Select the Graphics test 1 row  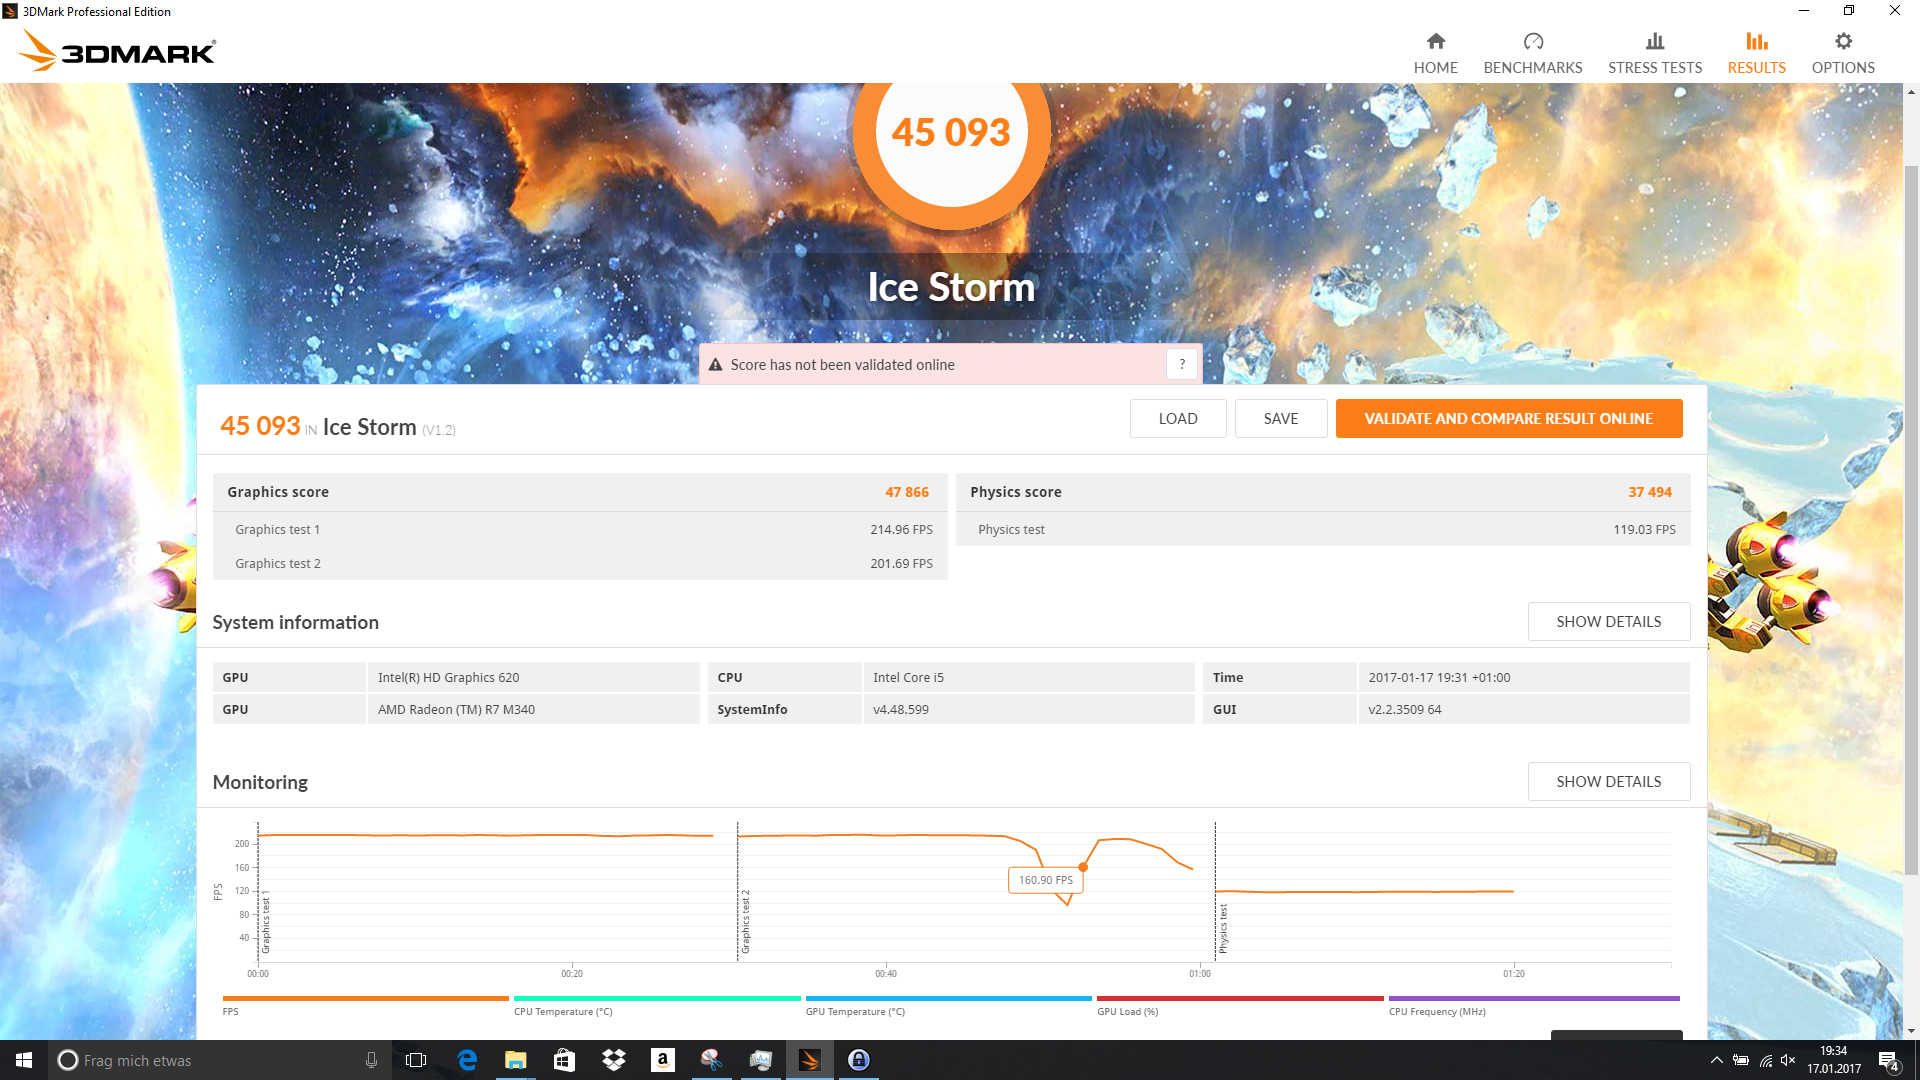[x=580, y=529]
